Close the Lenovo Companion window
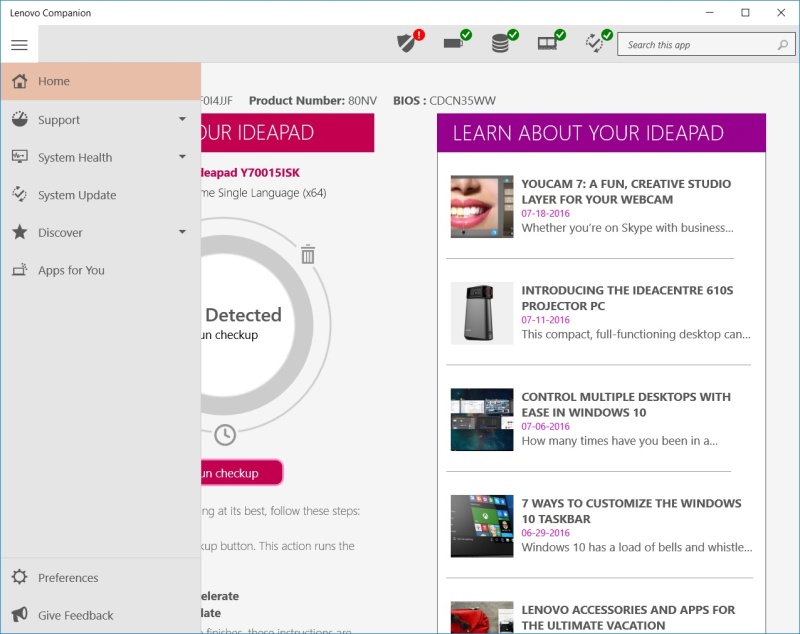 781,13
